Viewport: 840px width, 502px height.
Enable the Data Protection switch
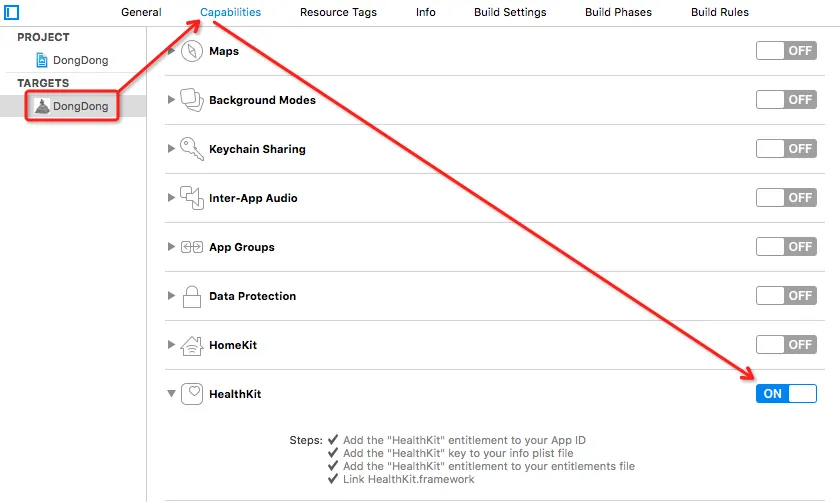pos(786,296)
